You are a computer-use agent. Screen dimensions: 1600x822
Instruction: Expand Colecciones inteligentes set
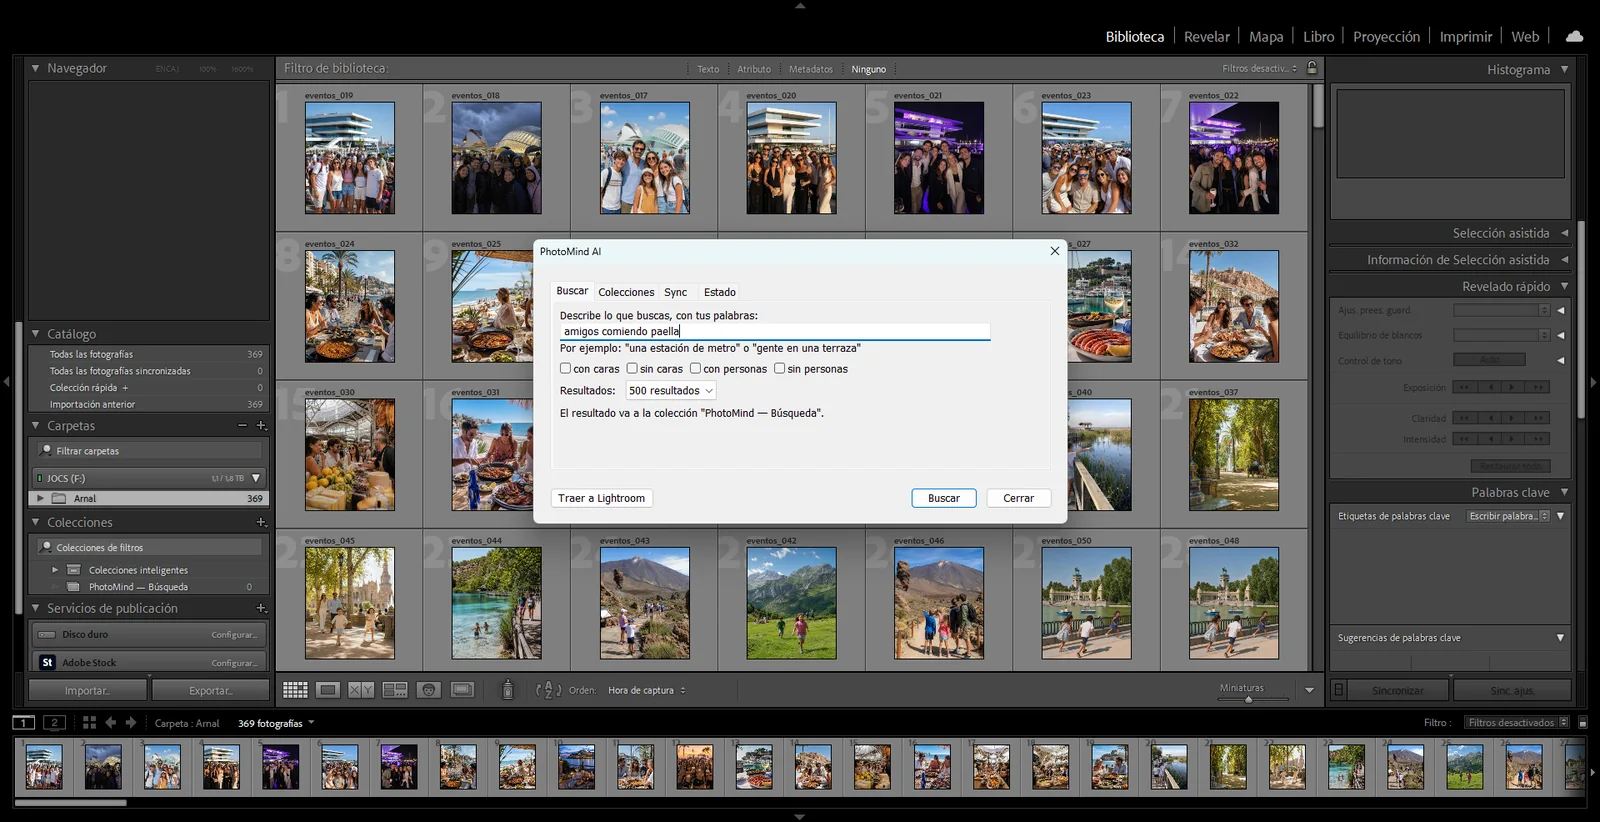tap(55, 570)
